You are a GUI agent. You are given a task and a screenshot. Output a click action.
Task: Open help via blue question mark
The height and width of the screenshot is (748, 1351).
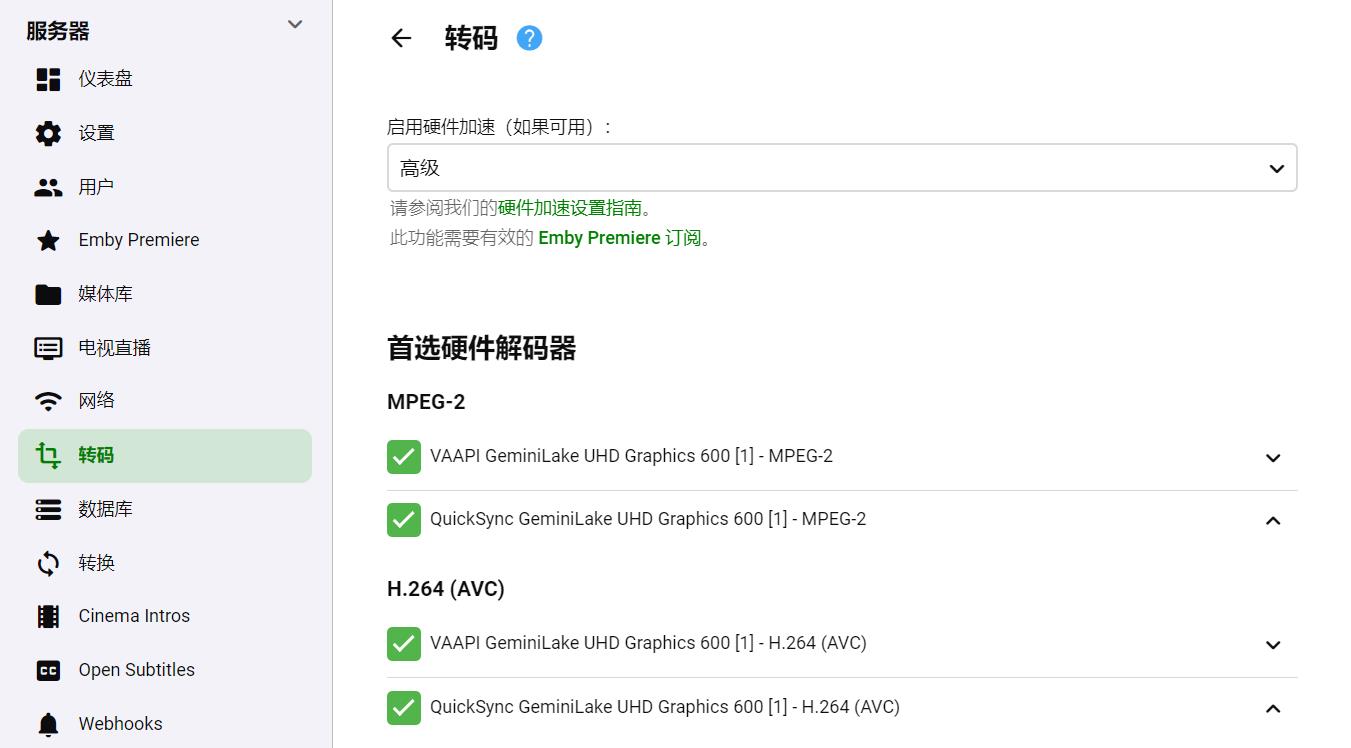pyautogui.click(x=529, y=38)
